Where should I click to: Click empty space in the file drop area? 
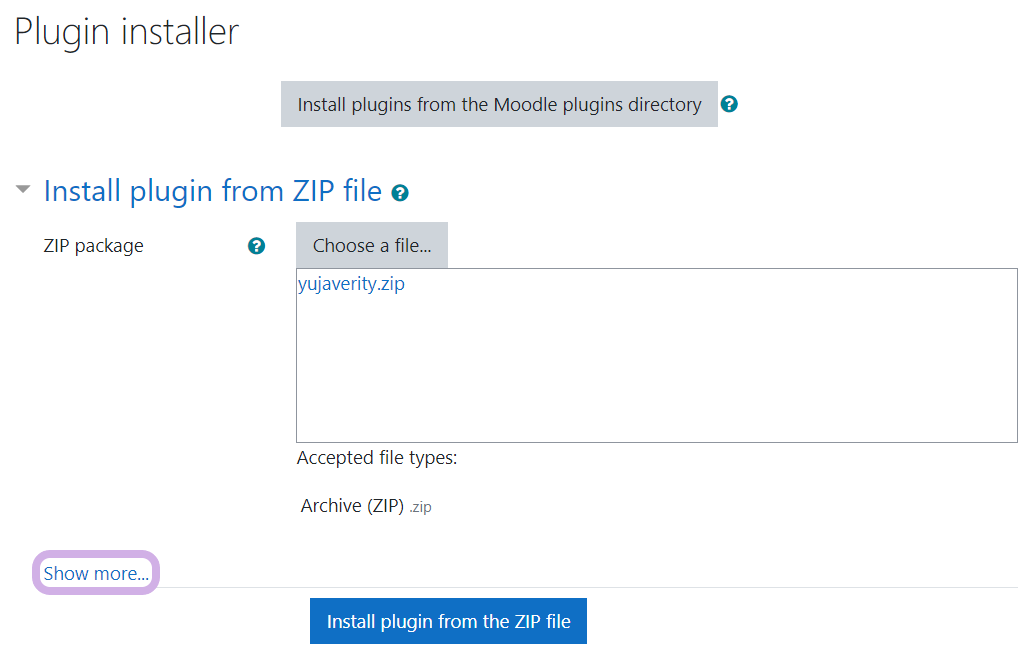coord(656,380)
